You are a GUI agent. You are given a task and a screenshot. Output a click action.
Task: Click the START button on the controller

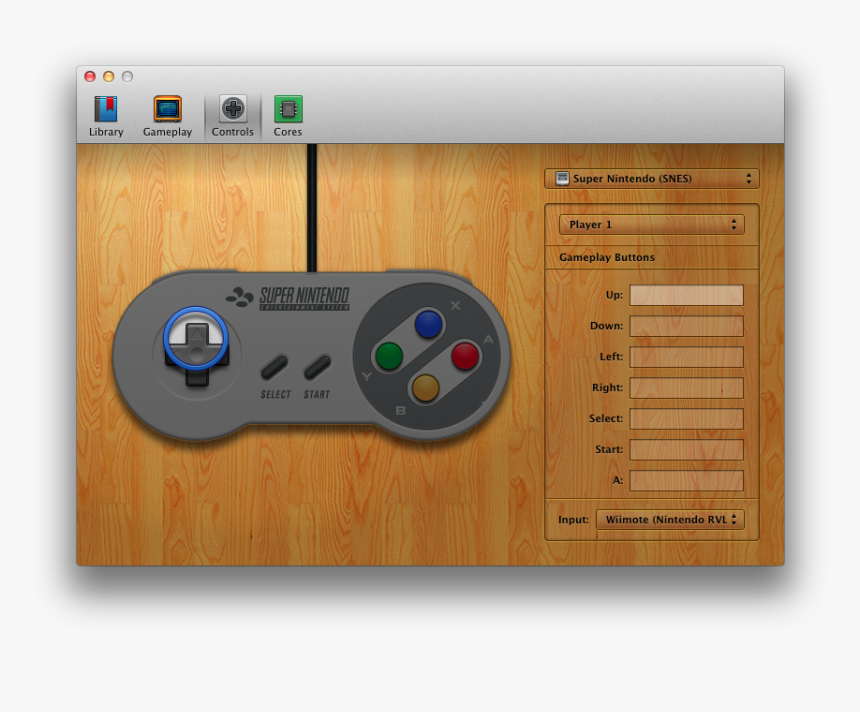(318, 368)
